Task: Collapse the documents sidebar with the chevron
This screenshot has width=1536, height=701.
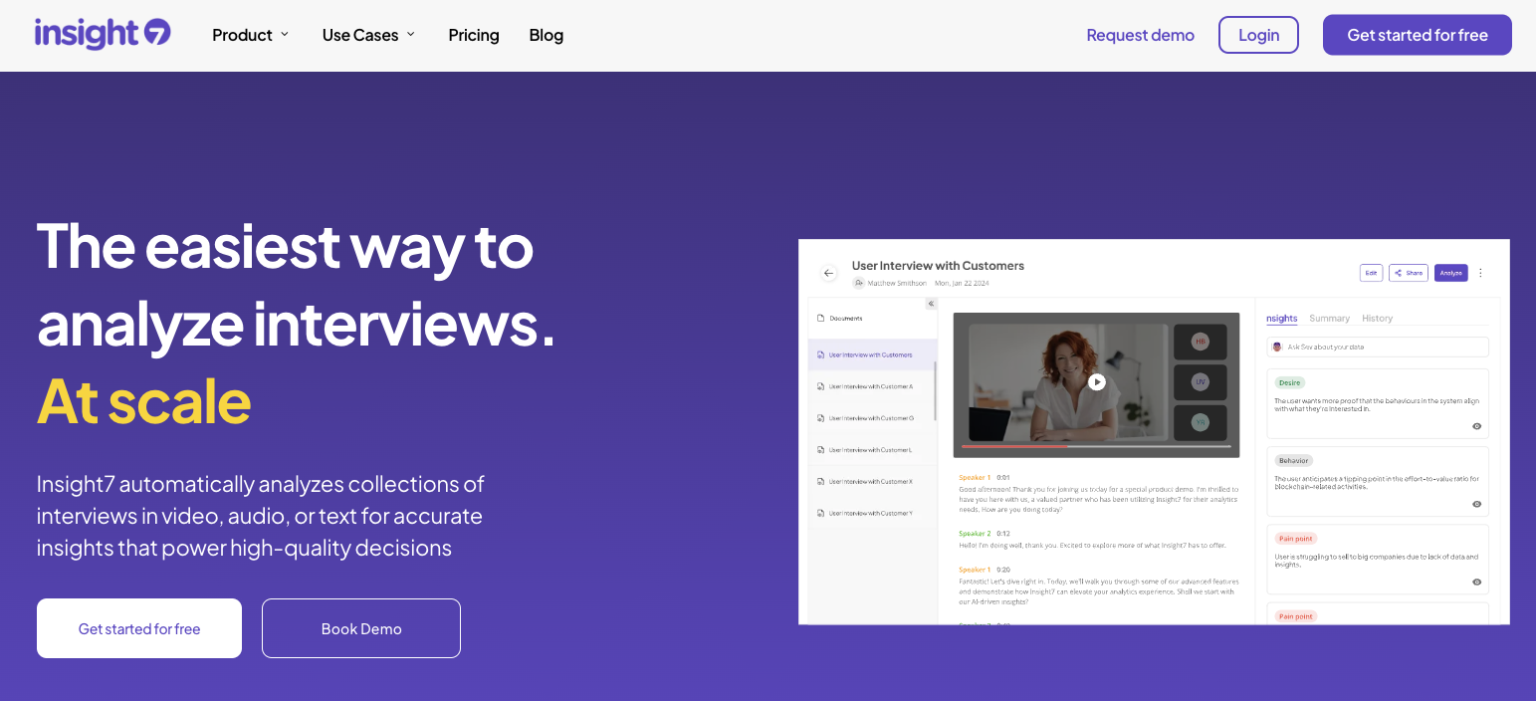Action: [931, 304]
